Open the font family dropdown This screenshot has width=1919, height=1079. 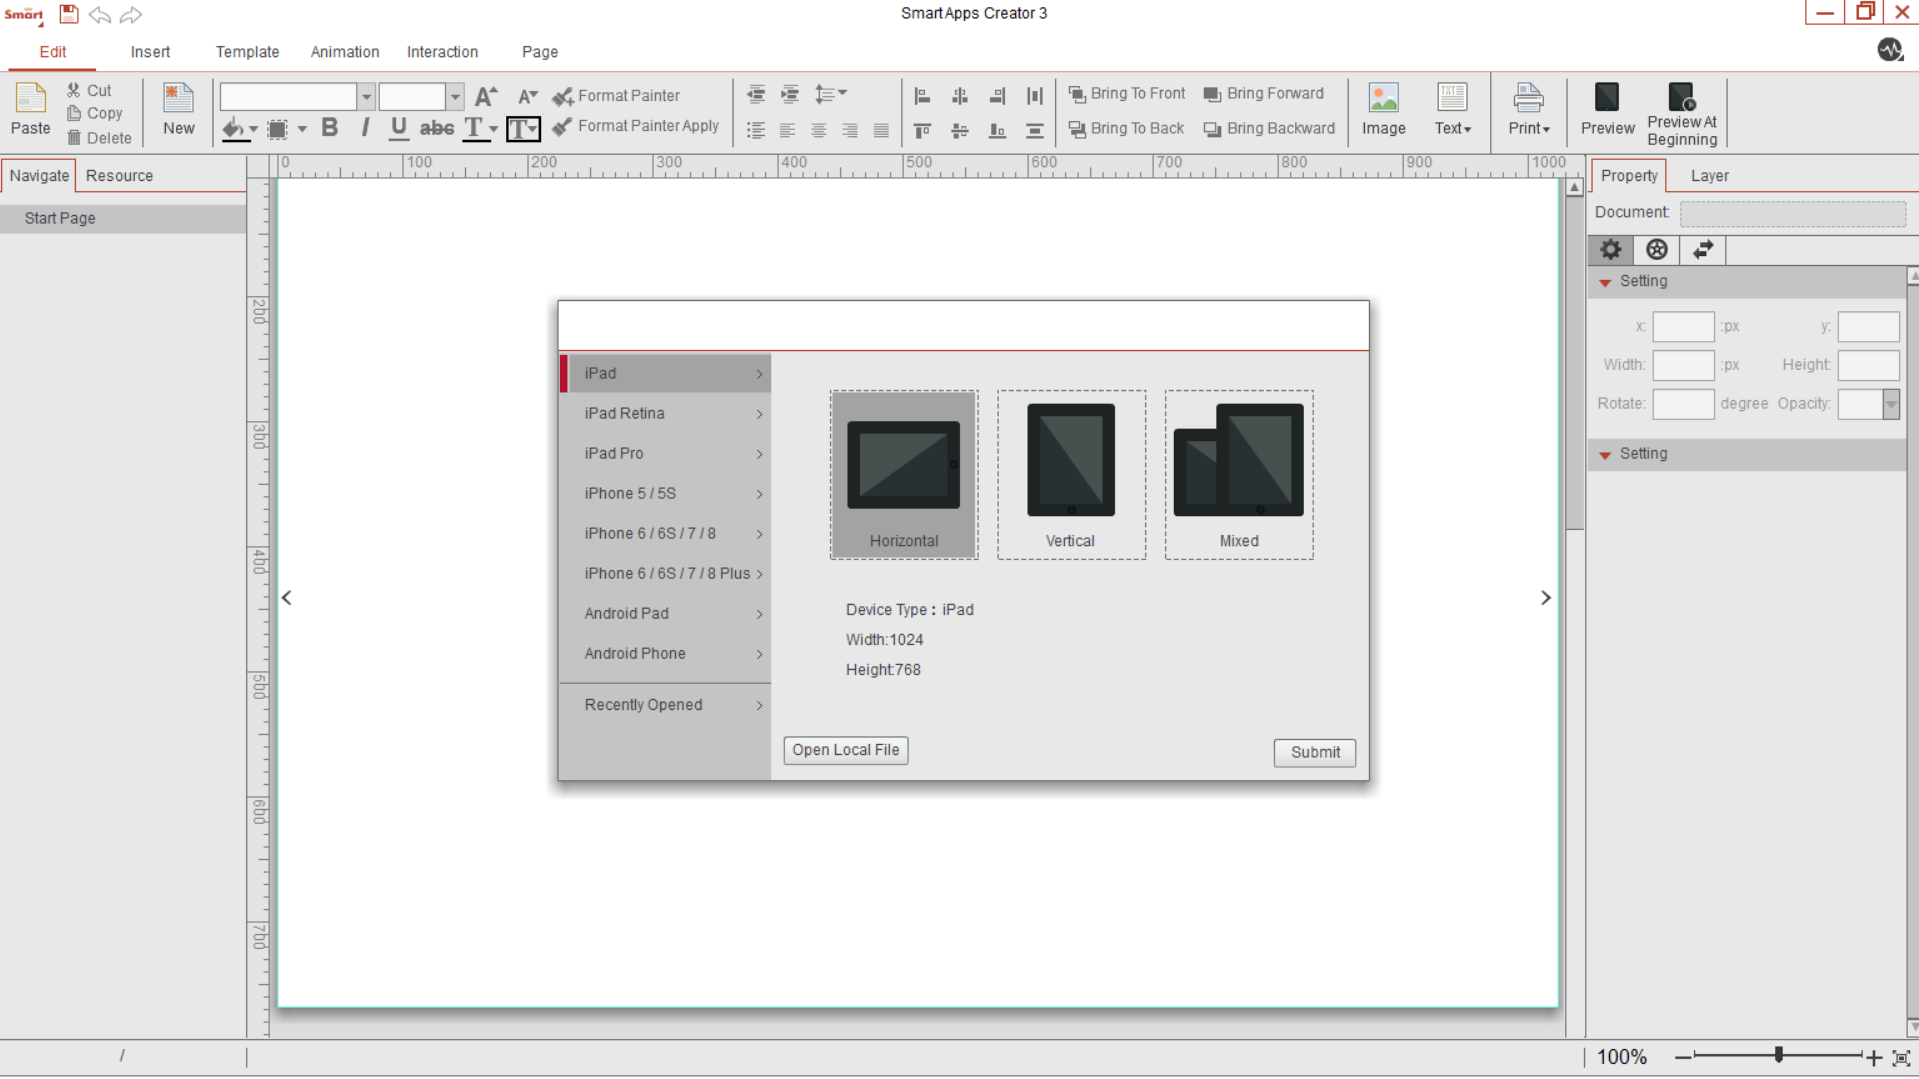366,97
